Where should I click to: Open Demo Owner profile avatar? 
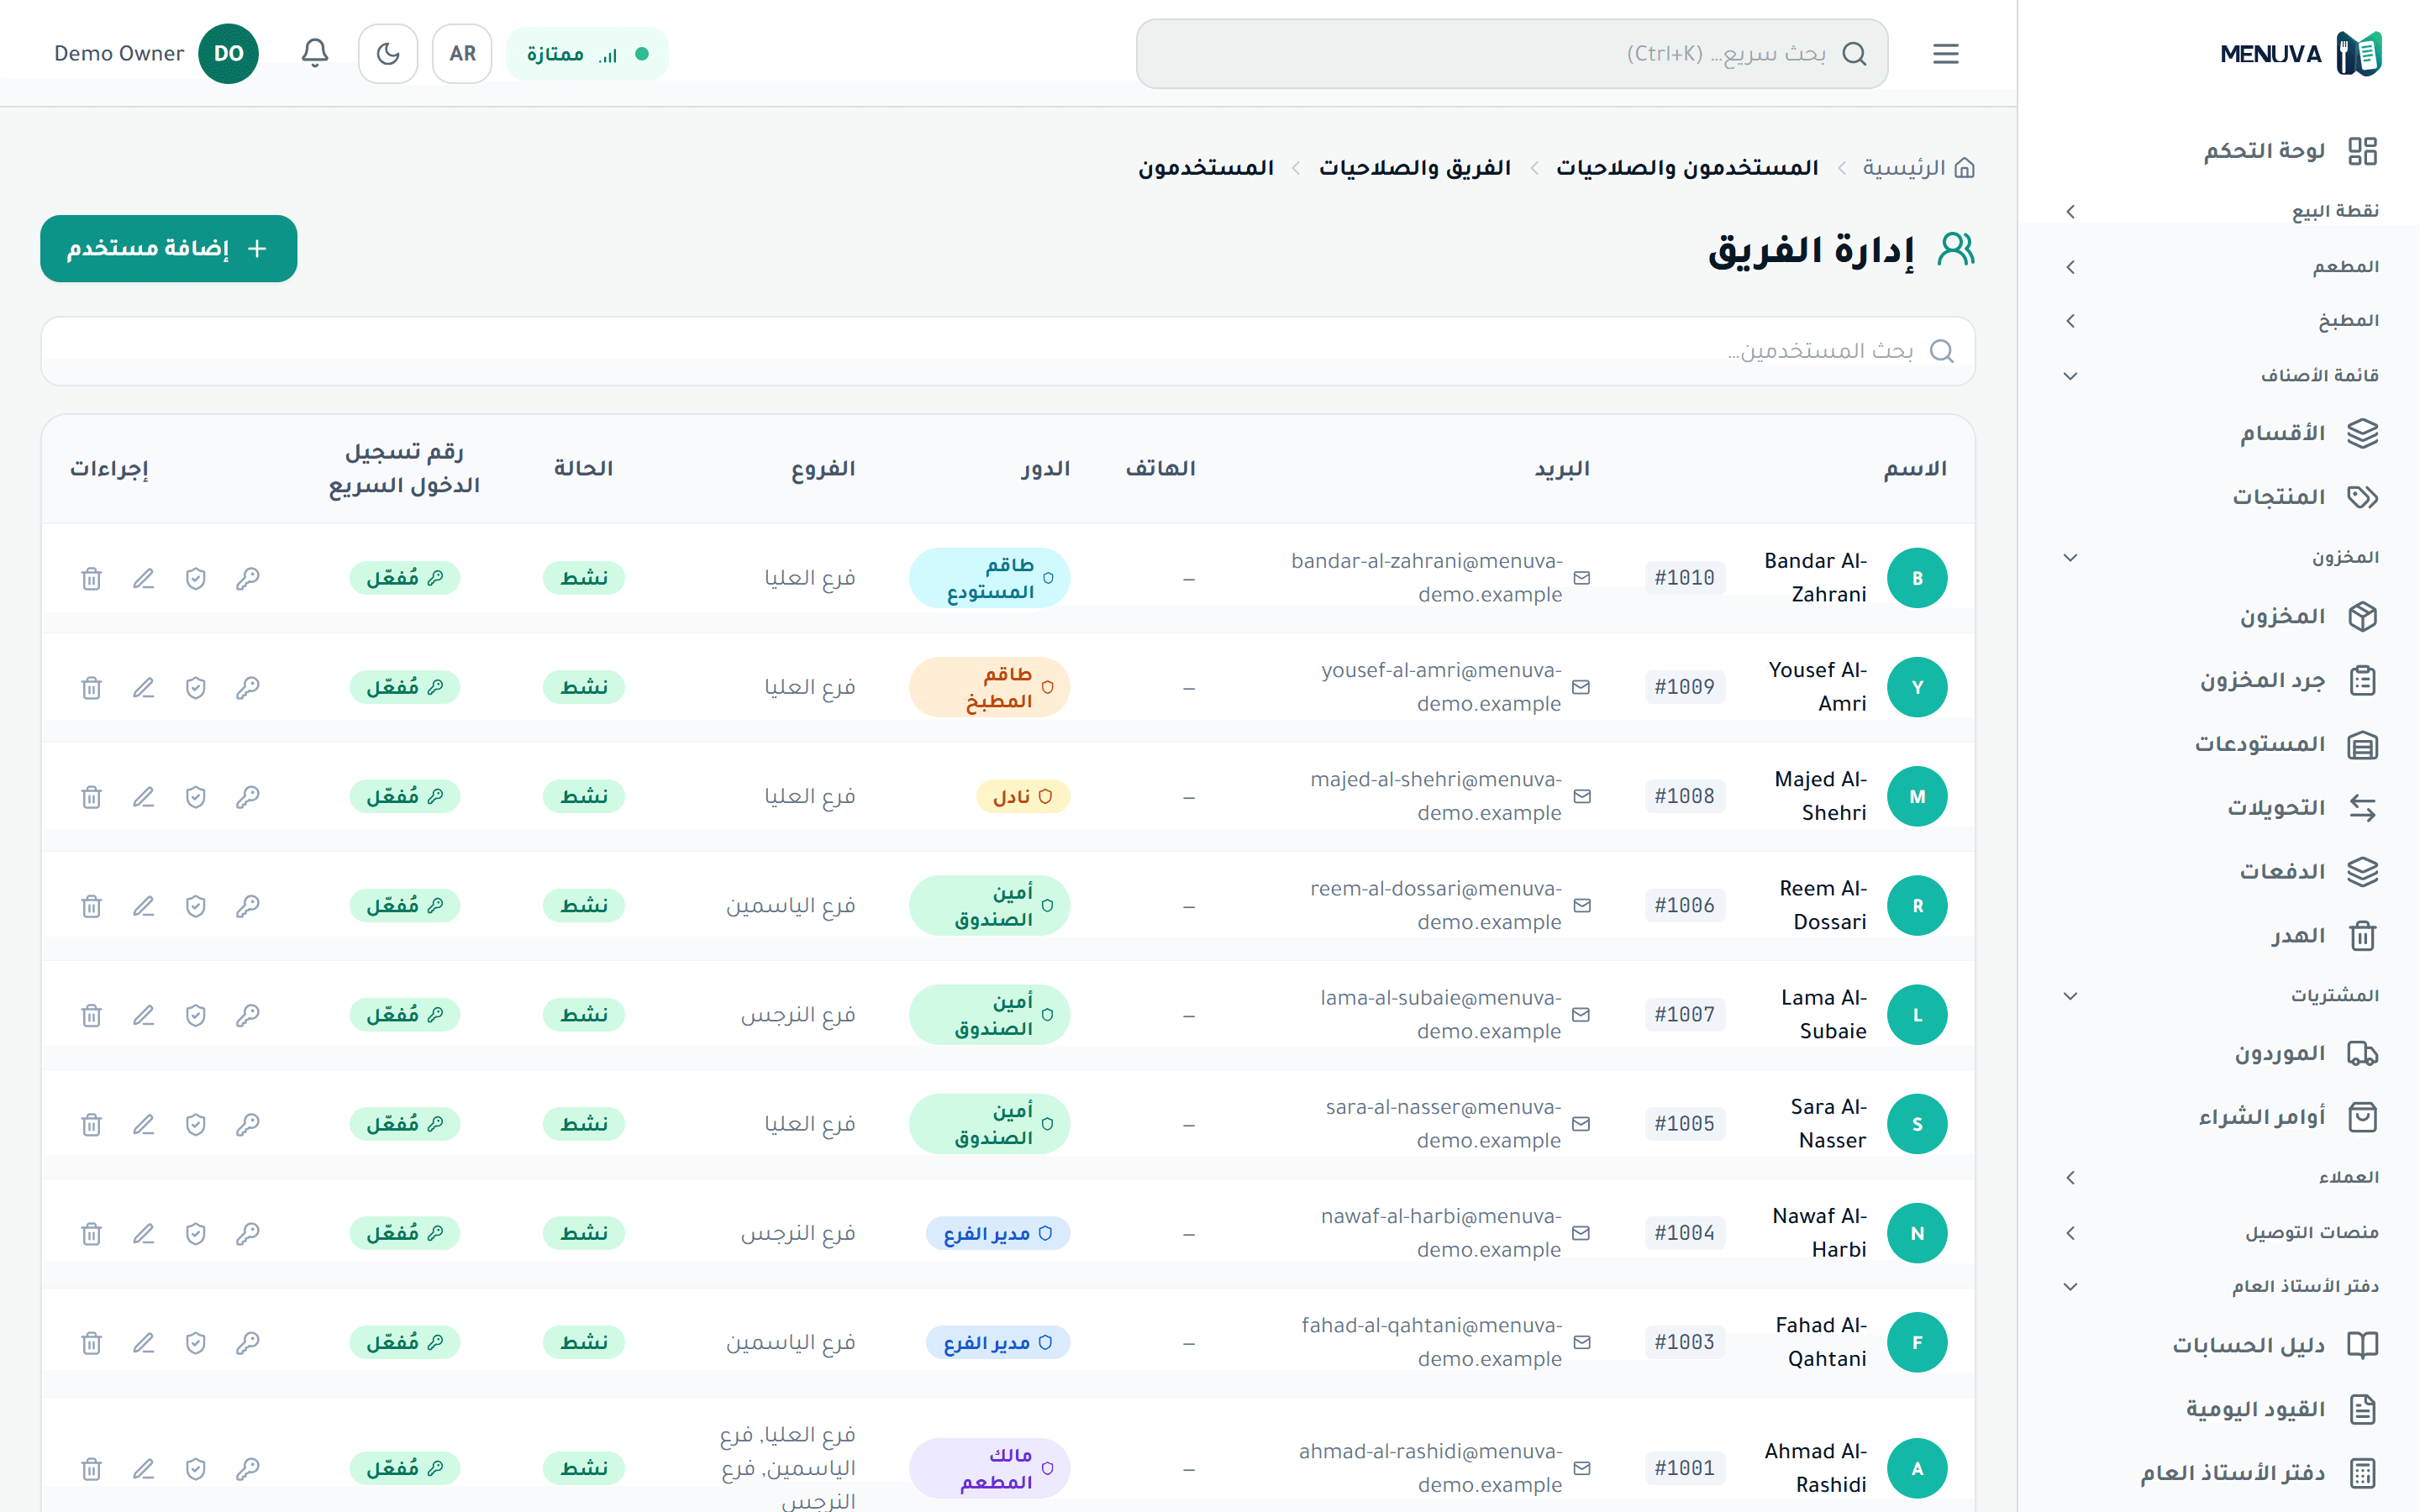point(228,53)
